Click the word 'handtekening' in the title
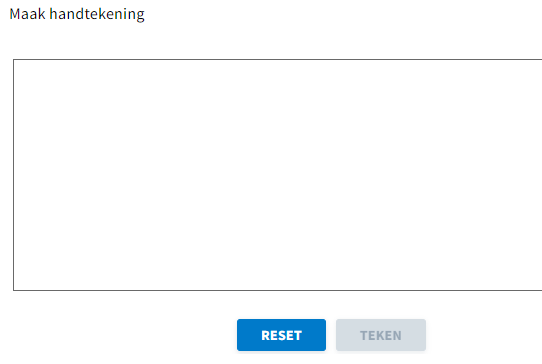 click(x=97, y=15)
